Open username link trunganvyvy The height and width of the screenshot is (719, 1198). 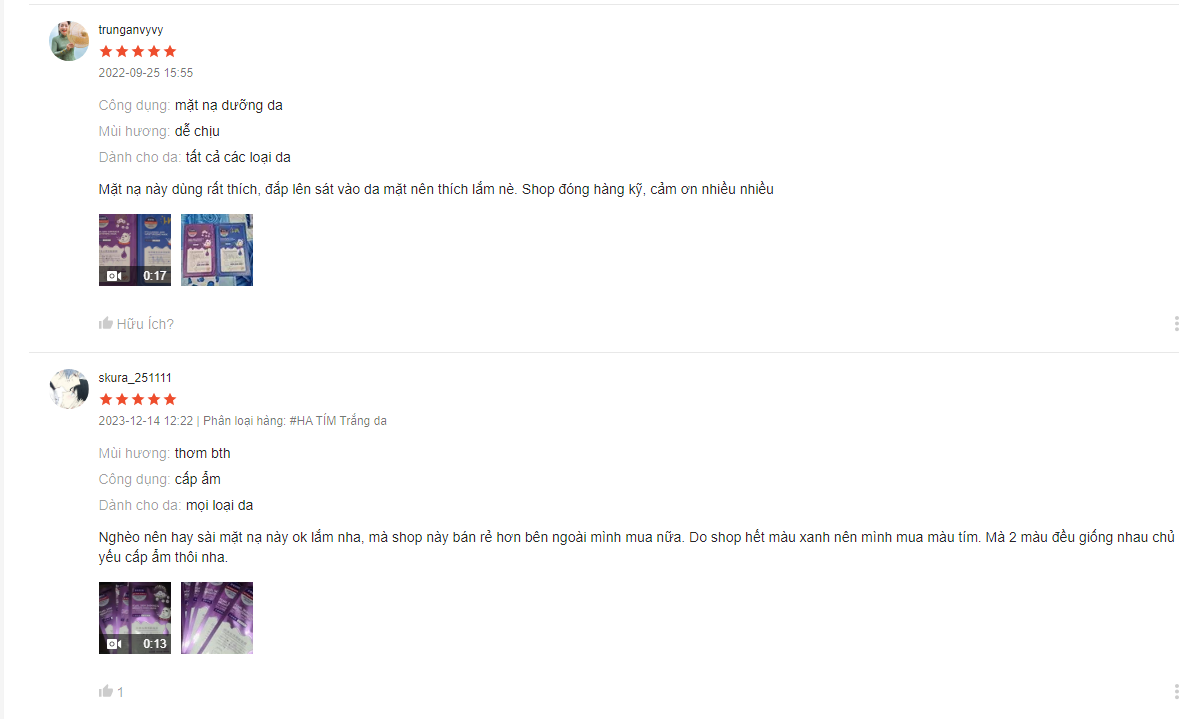(131, 30)
